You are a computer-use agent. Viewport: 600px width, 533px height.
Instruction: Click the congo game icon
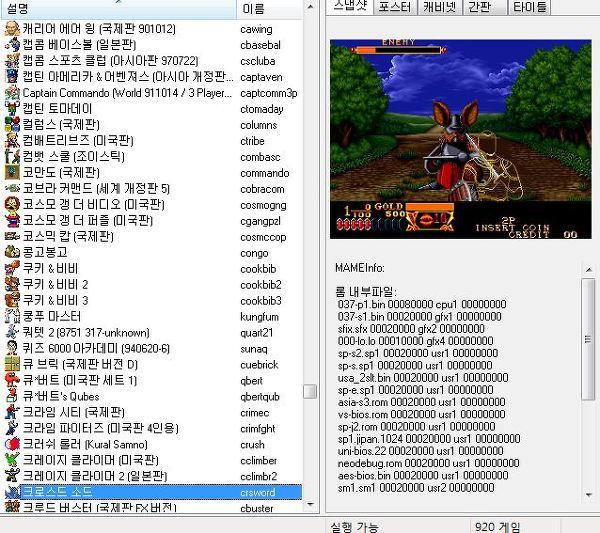coord(12,253)
